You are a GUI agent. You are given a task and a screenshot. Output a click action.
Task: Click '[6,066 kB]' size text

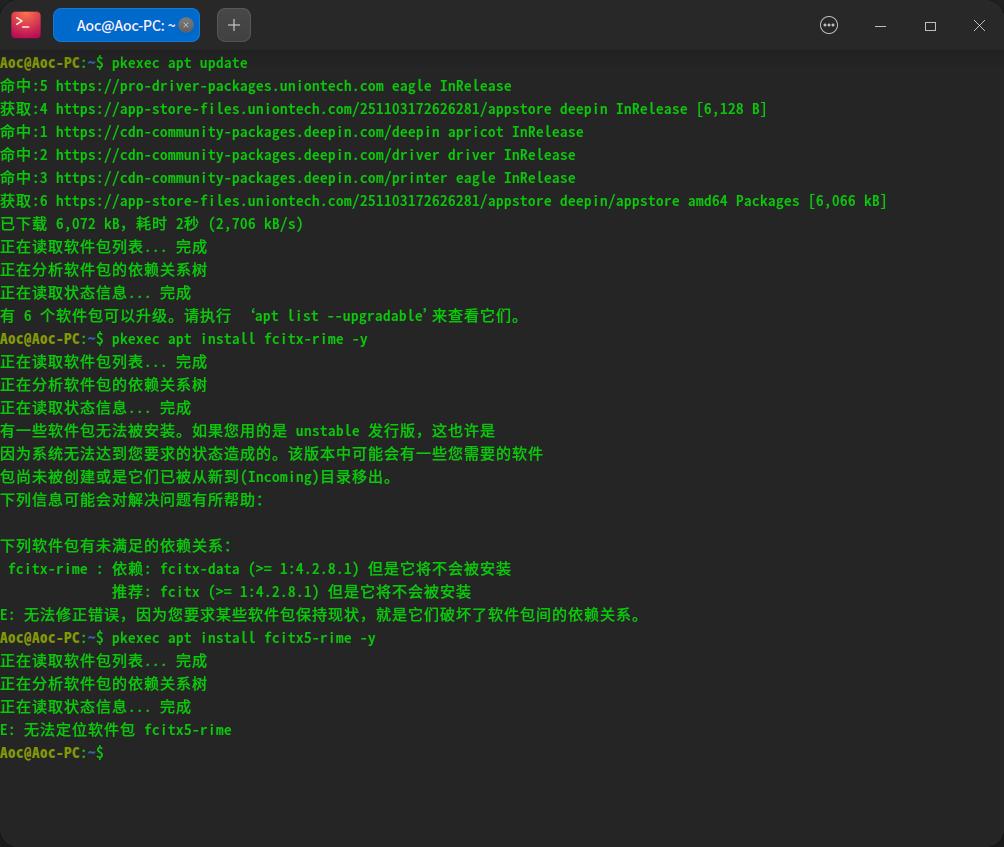click(847, 201)
